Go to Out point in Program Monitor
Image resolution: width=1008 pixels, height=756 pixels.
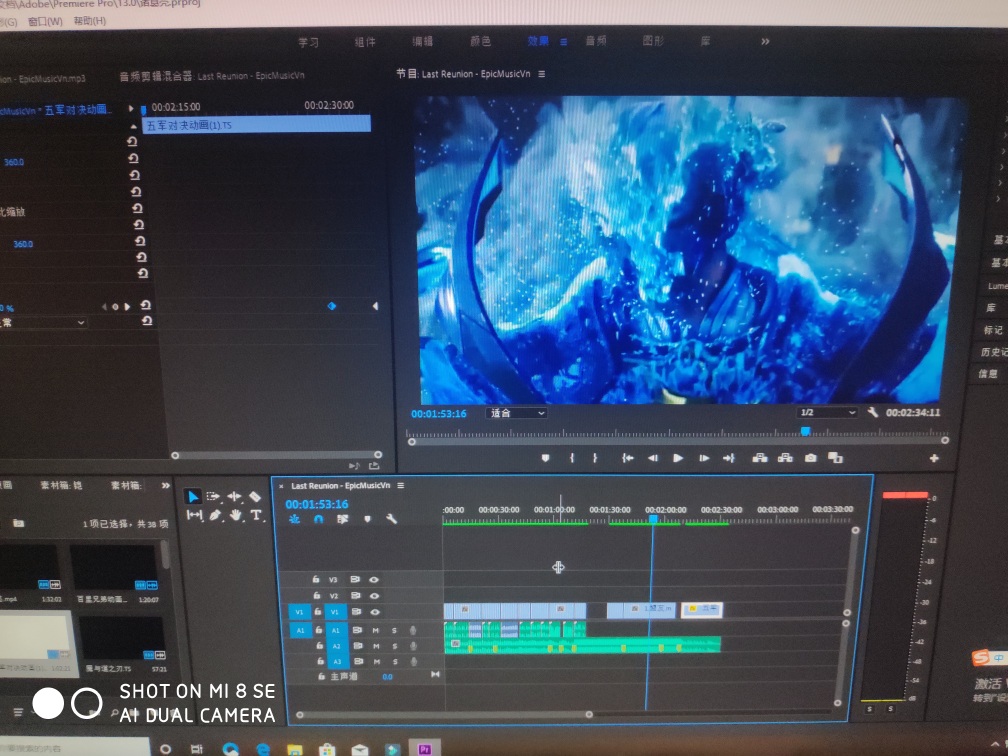728,458
